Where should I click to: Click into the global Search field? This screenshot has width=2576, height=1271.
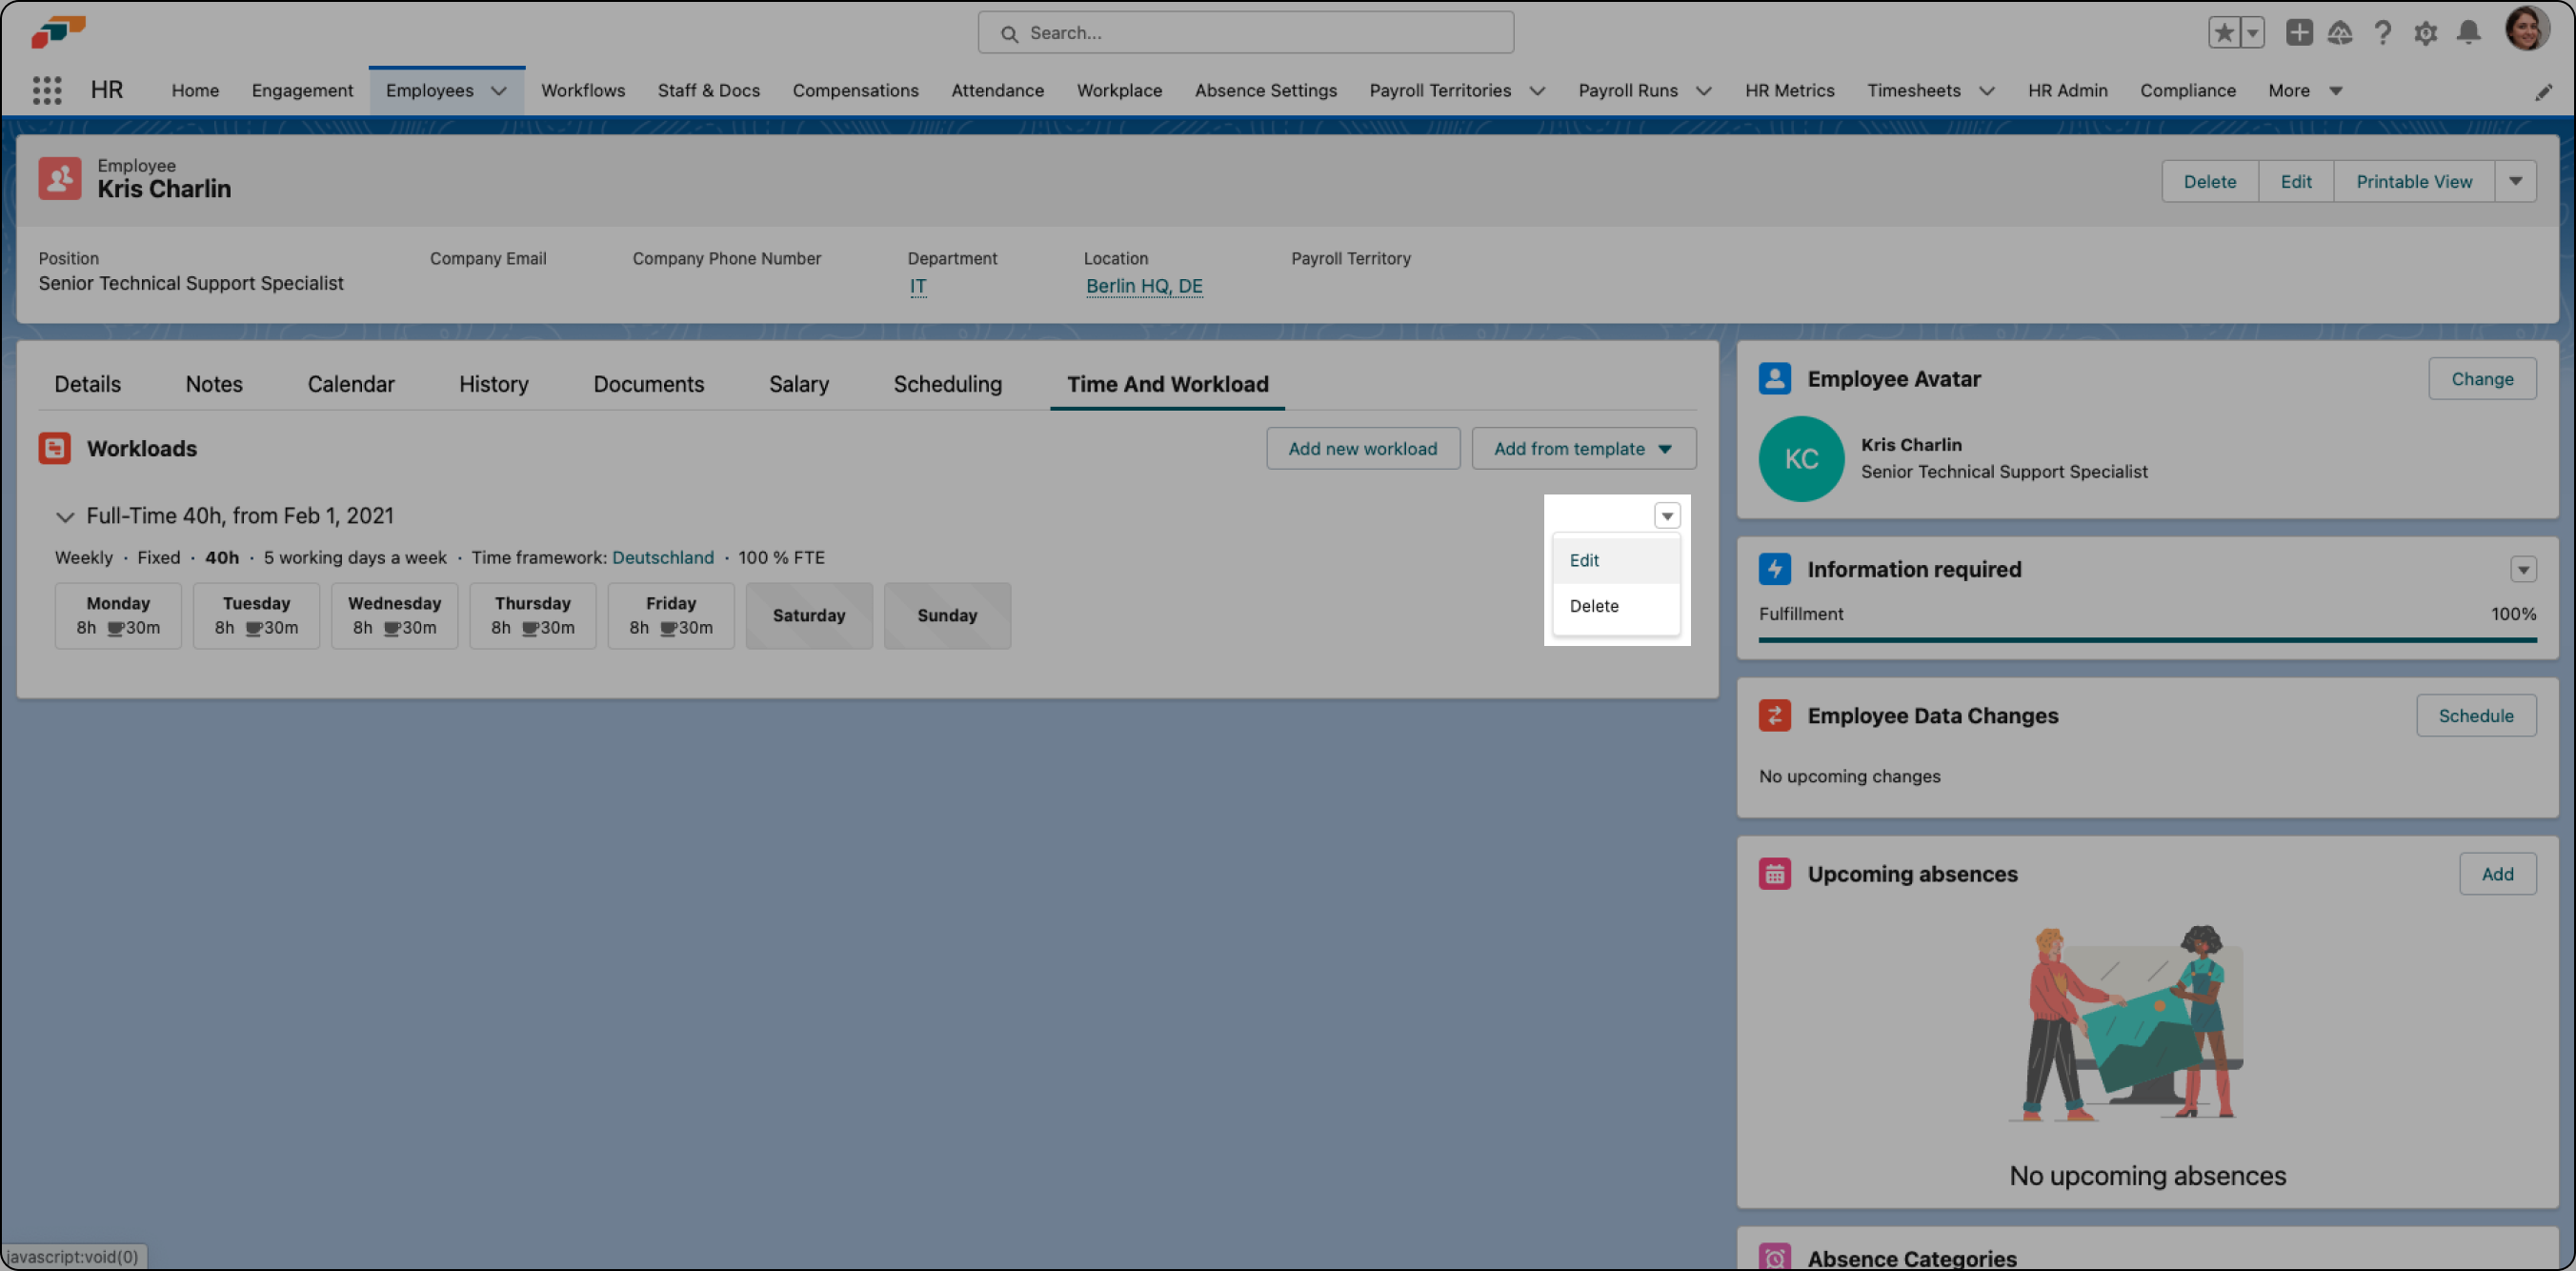click(x=1245, y=33)
